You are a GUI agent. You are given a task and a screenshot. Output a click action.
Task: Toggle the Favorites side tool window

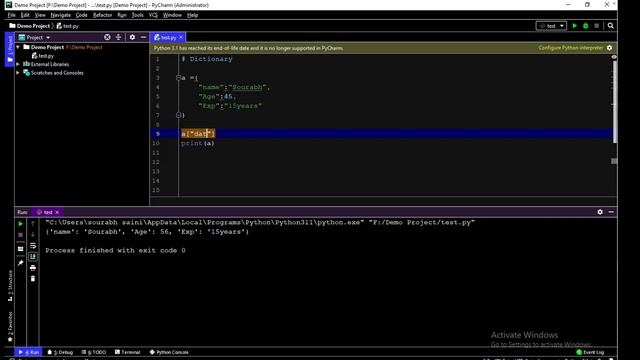pos(10,327)
